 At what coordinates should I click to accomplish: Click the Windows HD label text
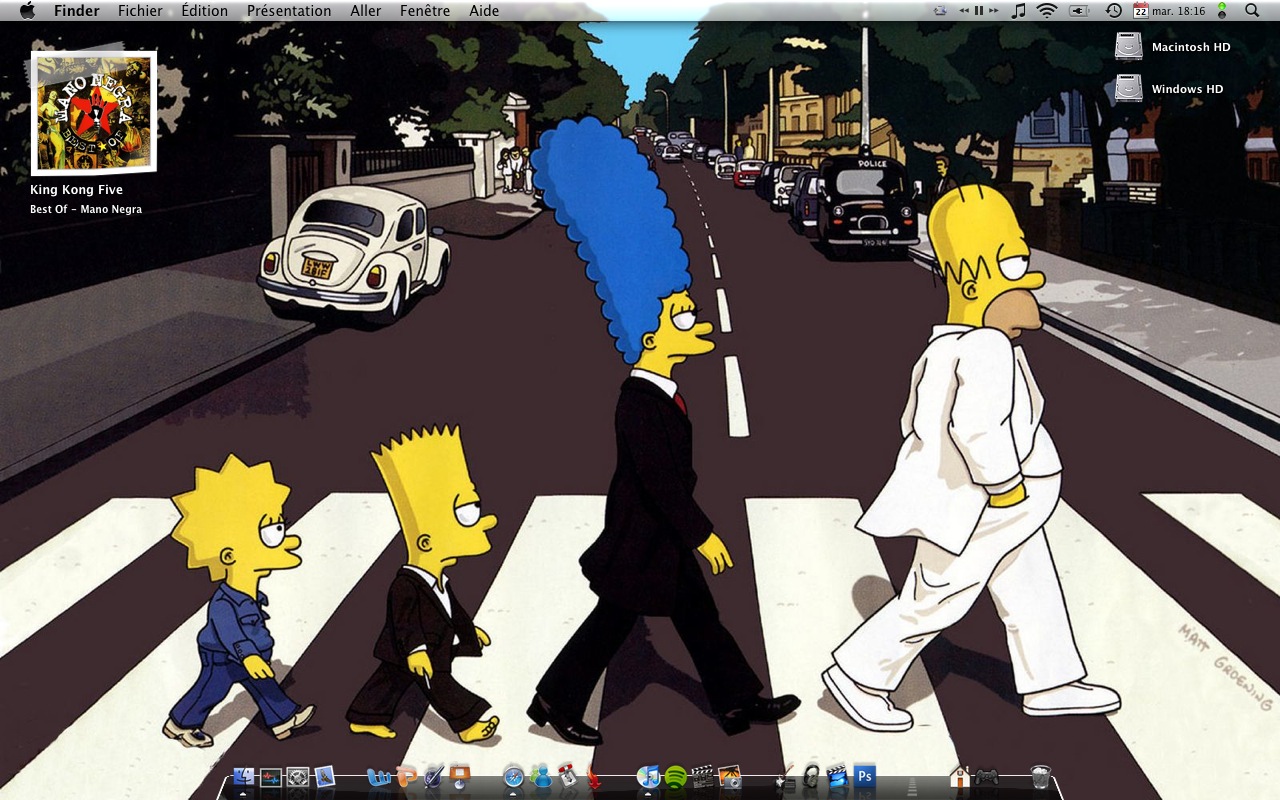(x=1188, y=89)
